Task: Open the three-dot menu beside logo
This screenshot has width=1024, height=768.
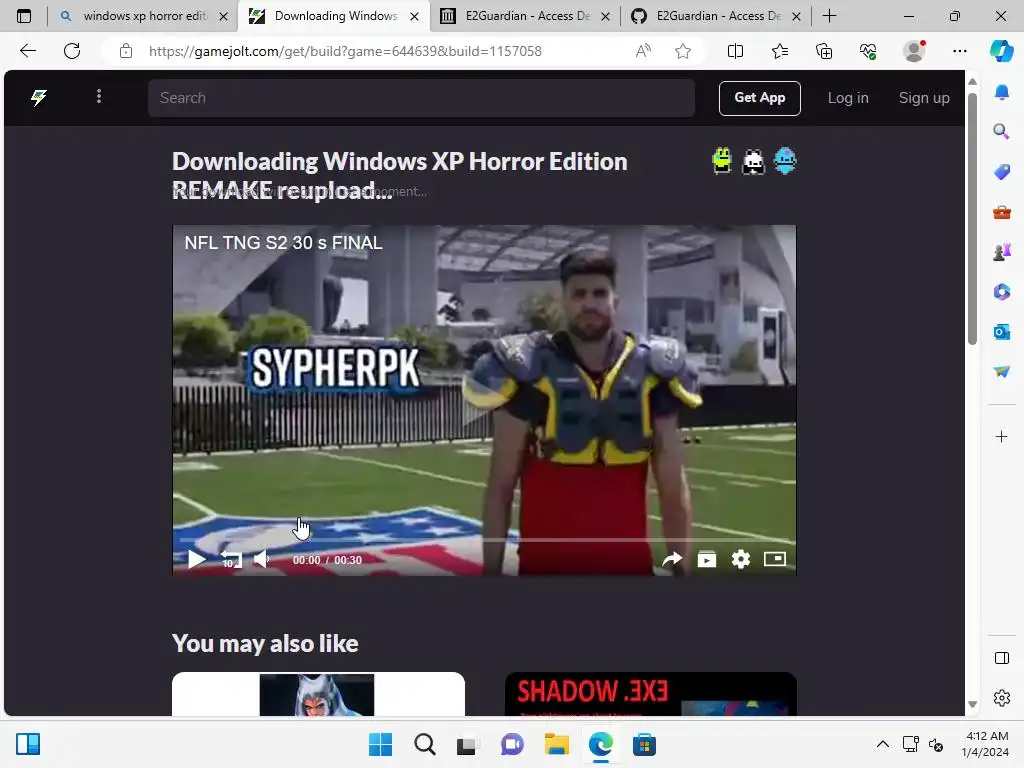Action: click(99, 97)
